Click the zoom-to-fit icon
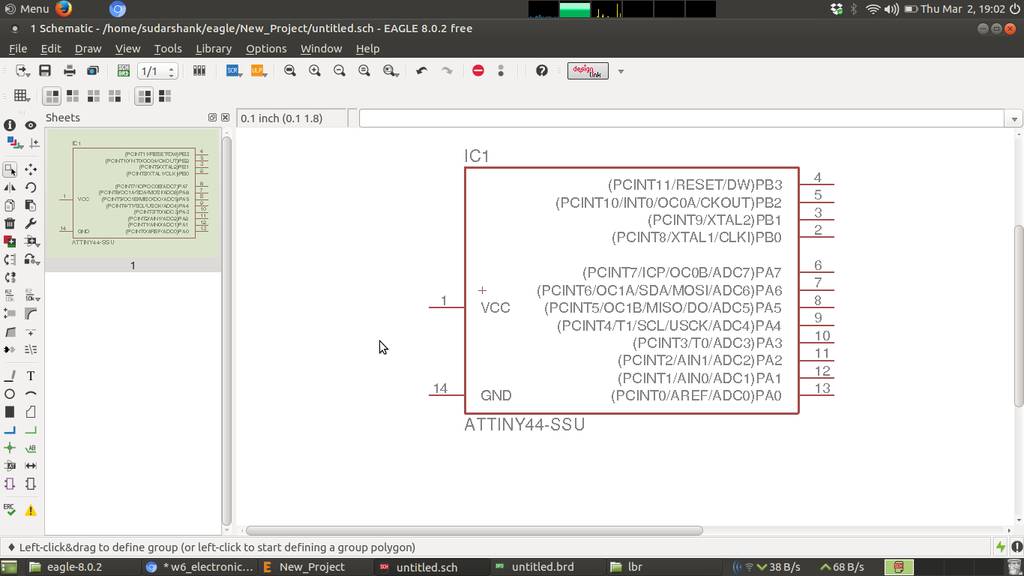Screen dimensions: 1024x576 pos(290,71)
